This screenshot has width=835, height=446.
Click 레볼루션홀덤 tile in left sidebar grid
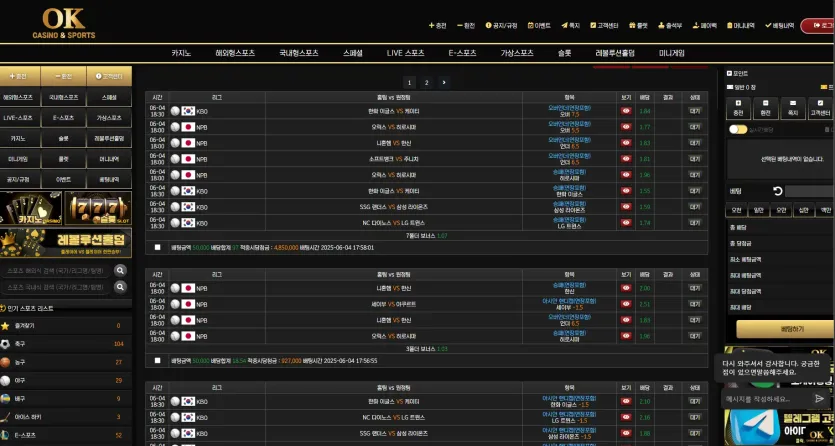point(109,138)
